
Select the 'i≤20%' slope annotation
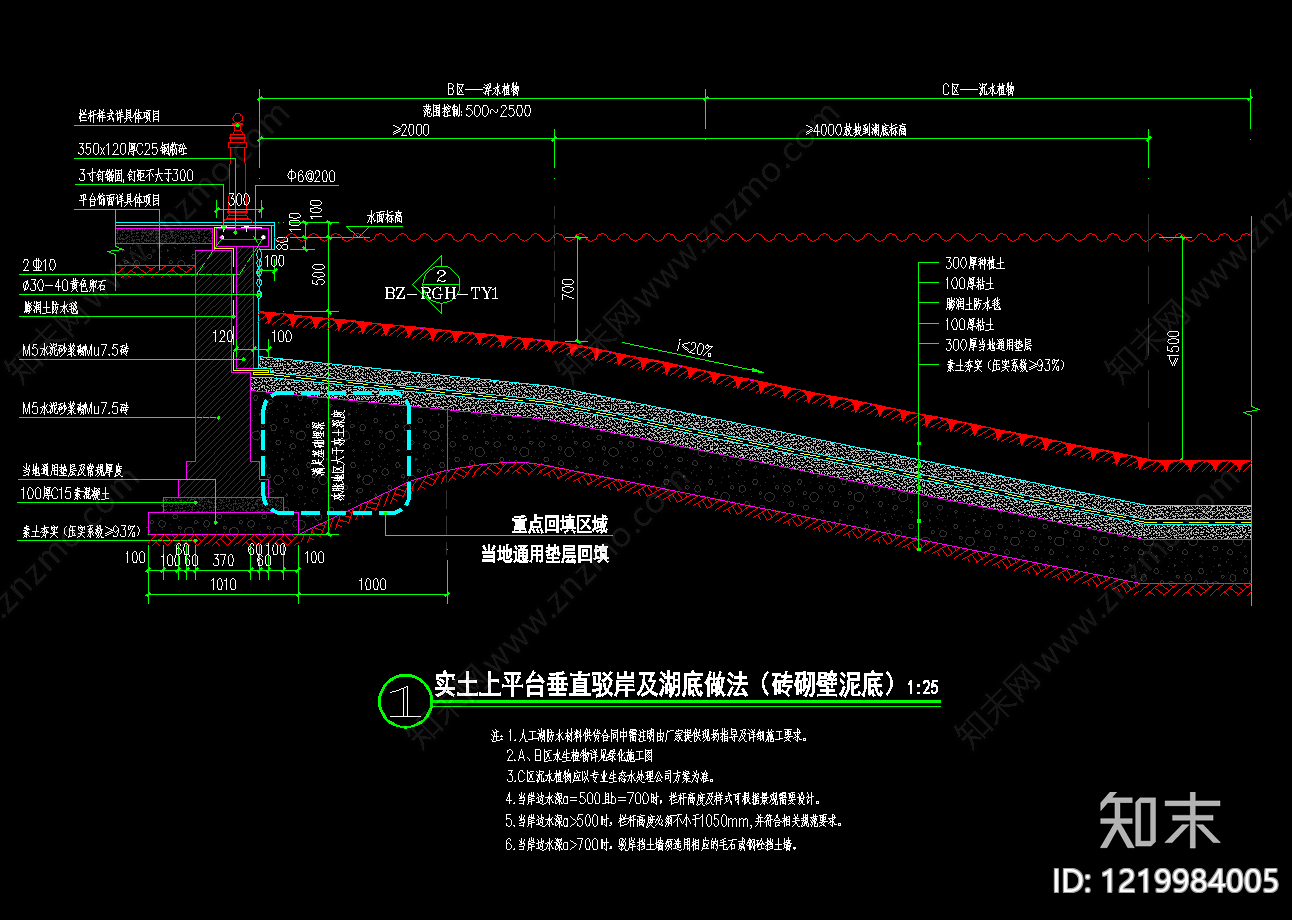pos(694,348)
